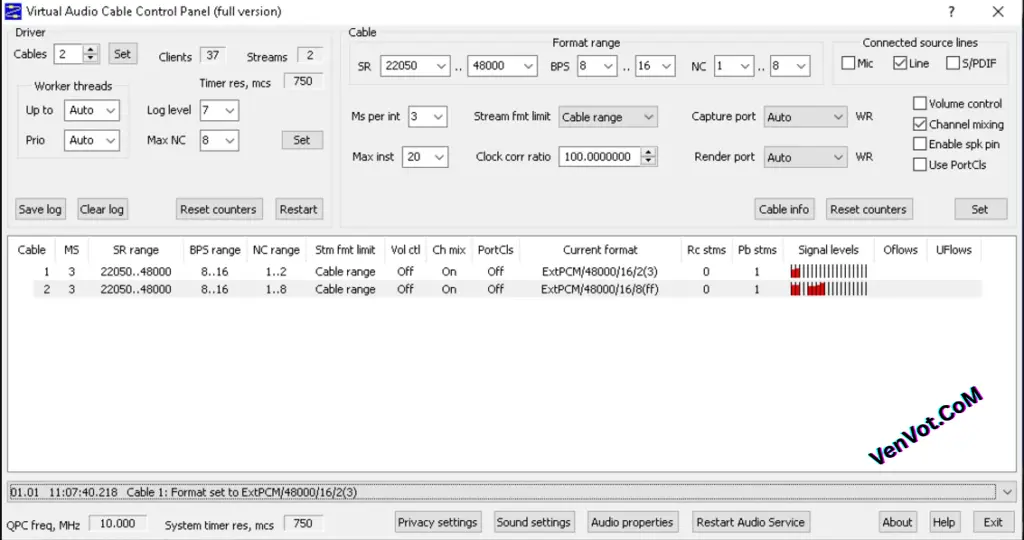Click the Signal levels column header

tap(829, 250)
